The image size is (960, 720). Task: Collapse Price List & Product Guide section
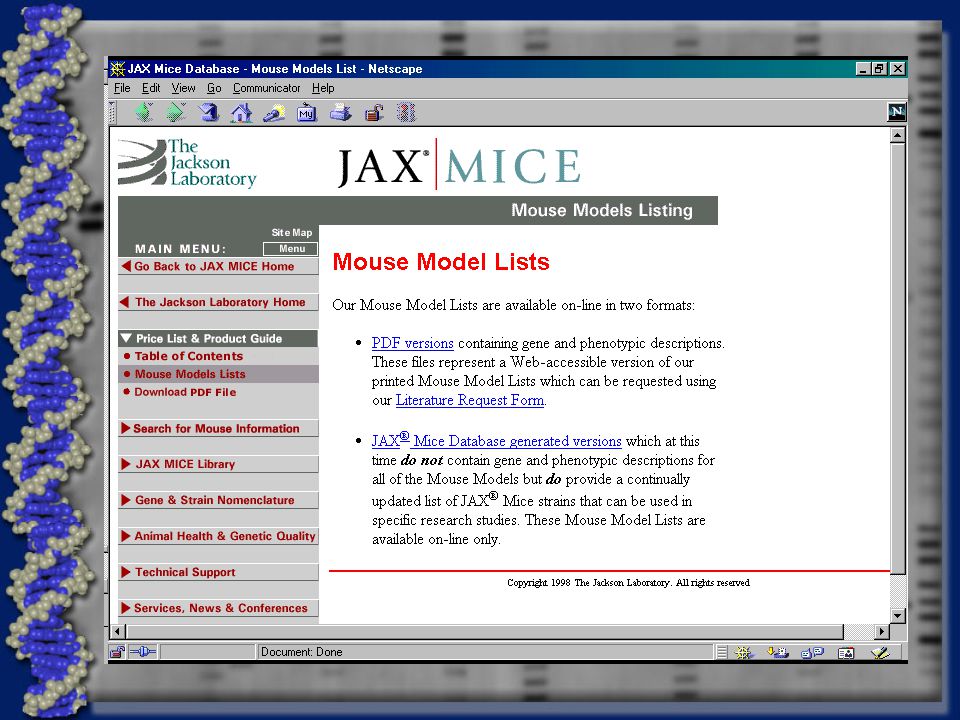tap(218, 339)
